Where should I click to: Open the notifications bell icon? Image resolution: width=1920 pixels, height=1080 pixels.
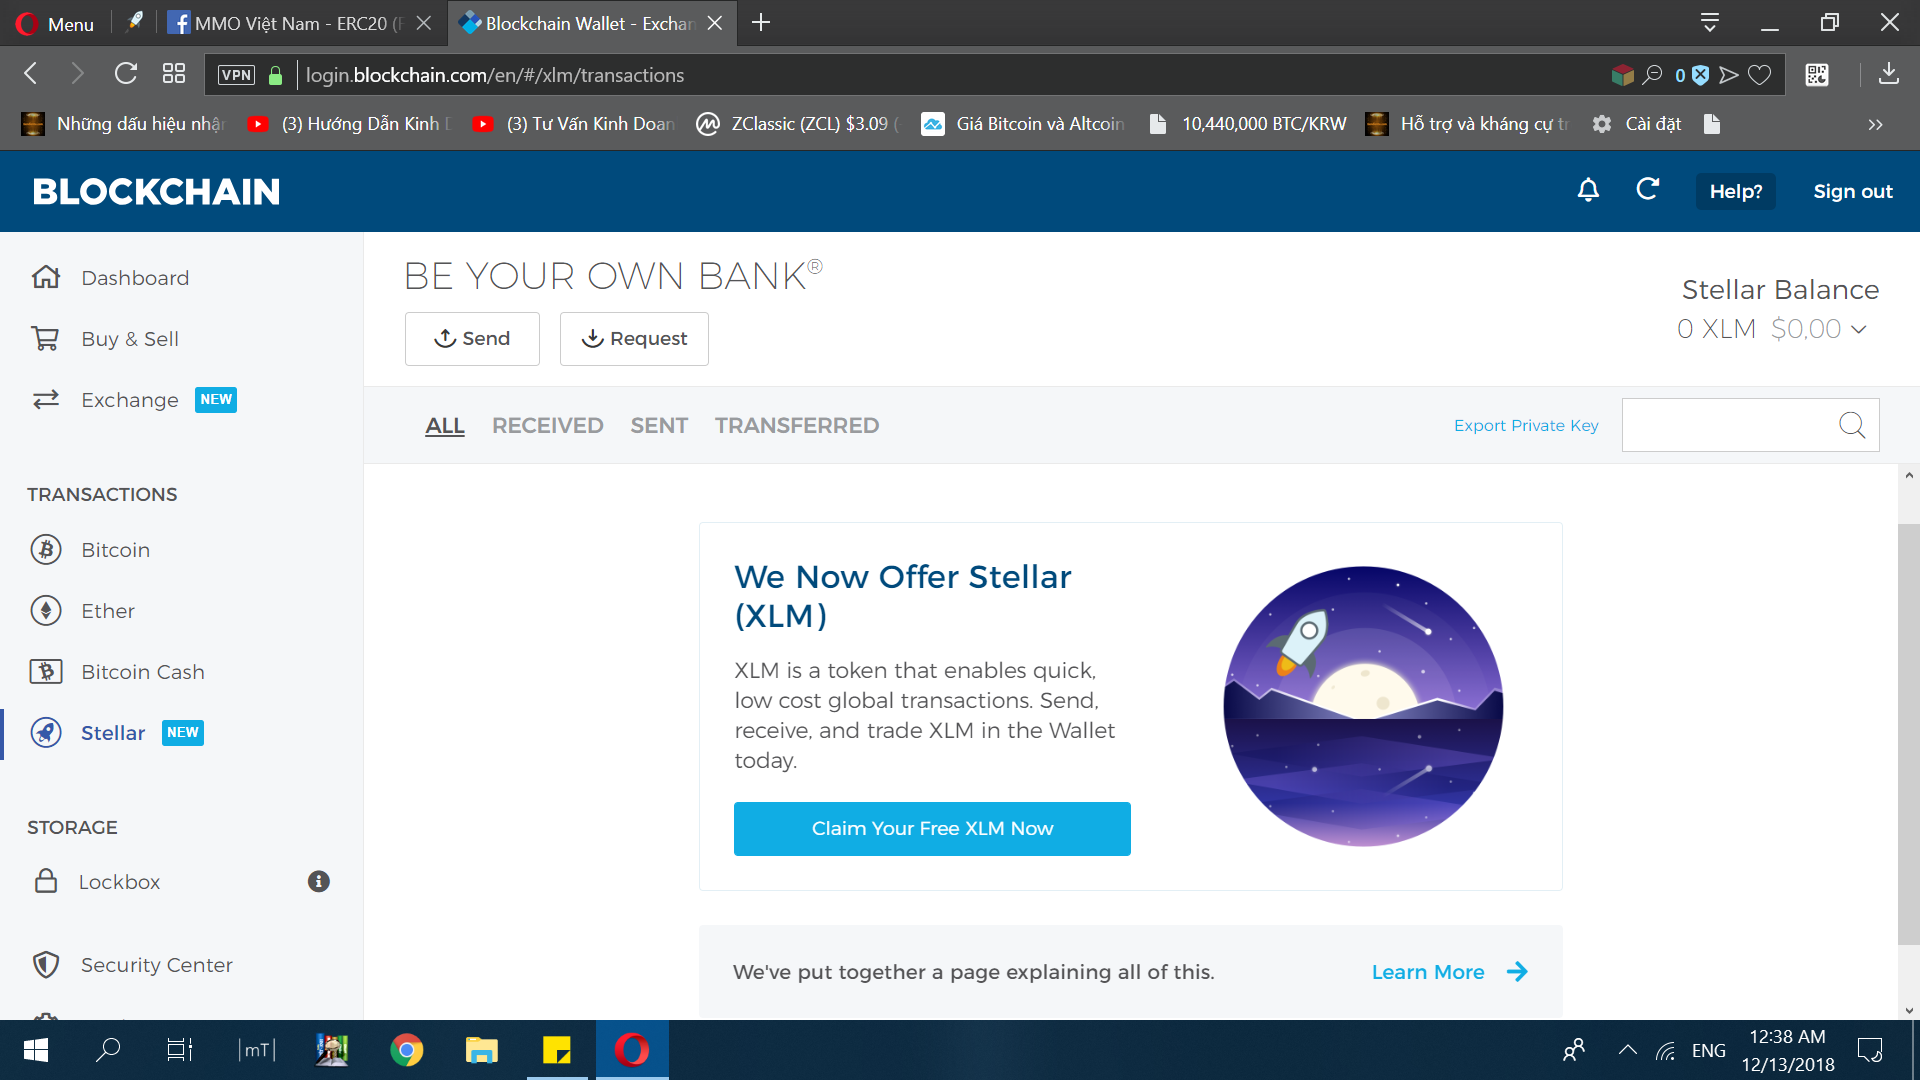(1588, 190)
